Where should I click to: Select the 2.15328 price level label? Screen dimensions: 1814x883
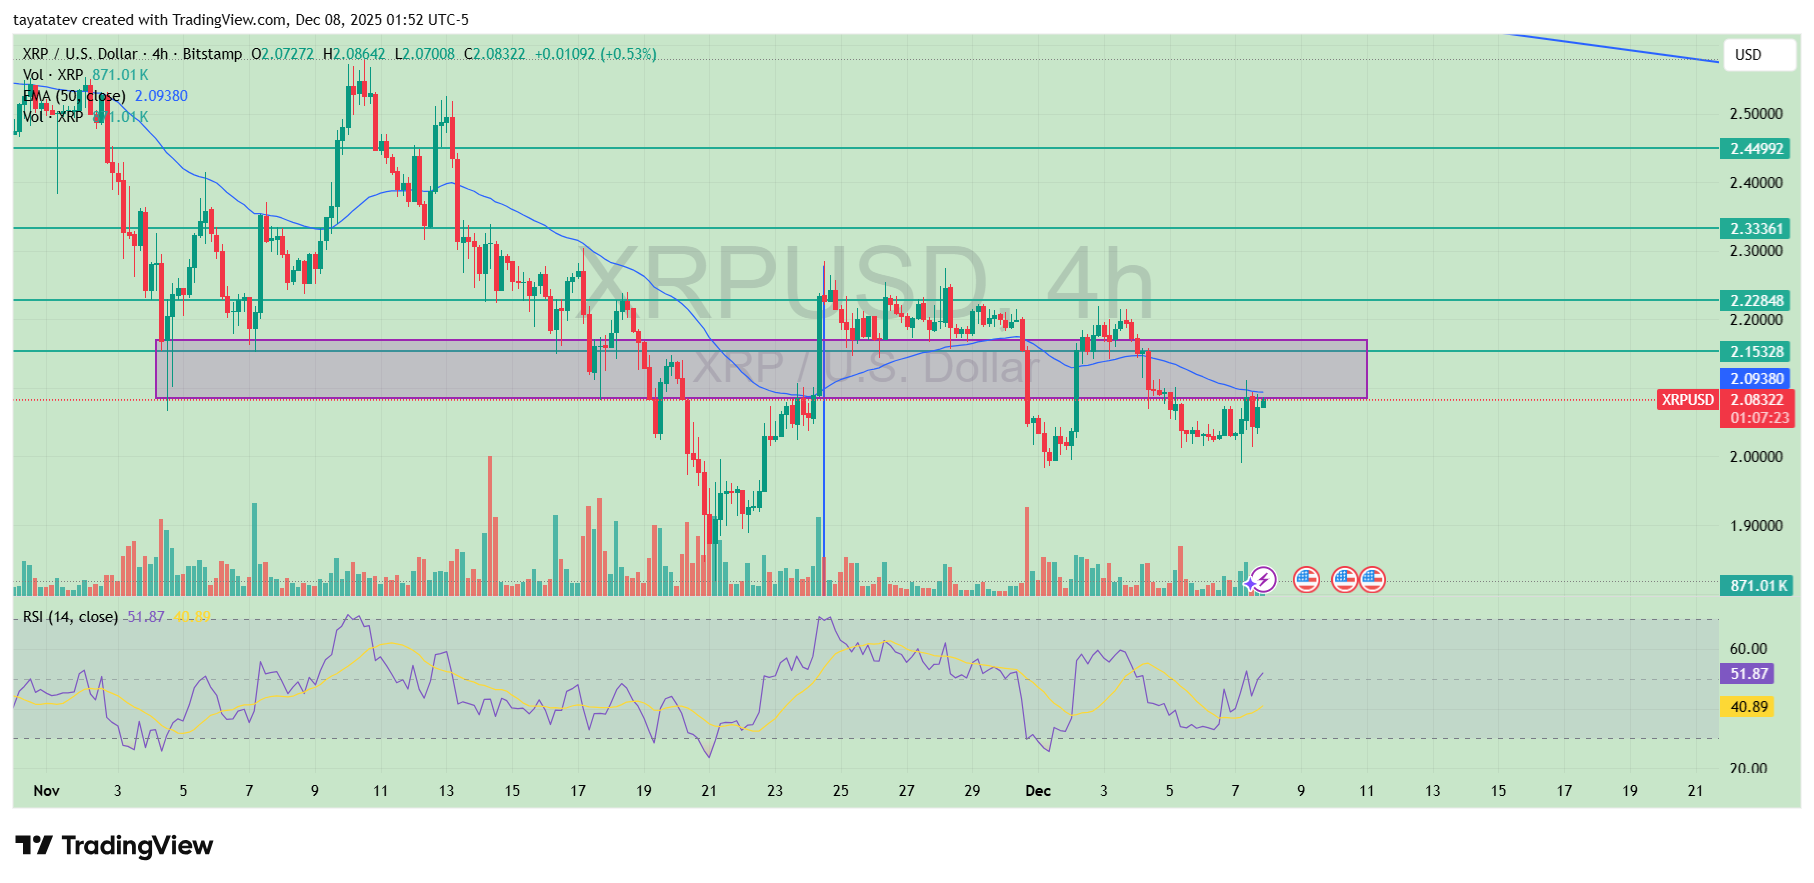(x=1755, y=352)
